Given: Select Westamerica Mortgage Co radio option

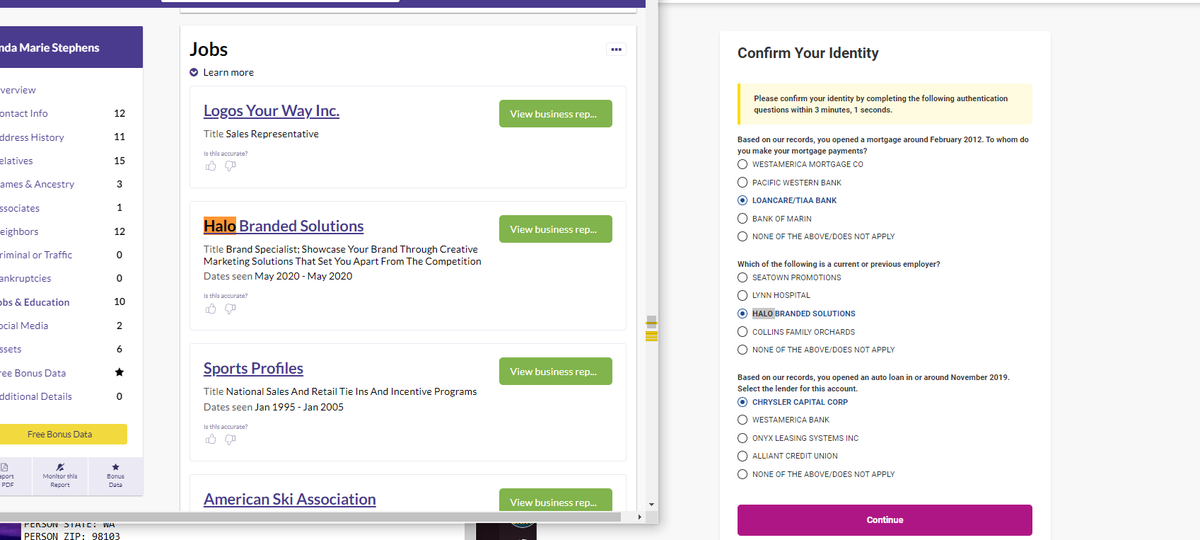Looking at the screenshot, I should 742,164.
